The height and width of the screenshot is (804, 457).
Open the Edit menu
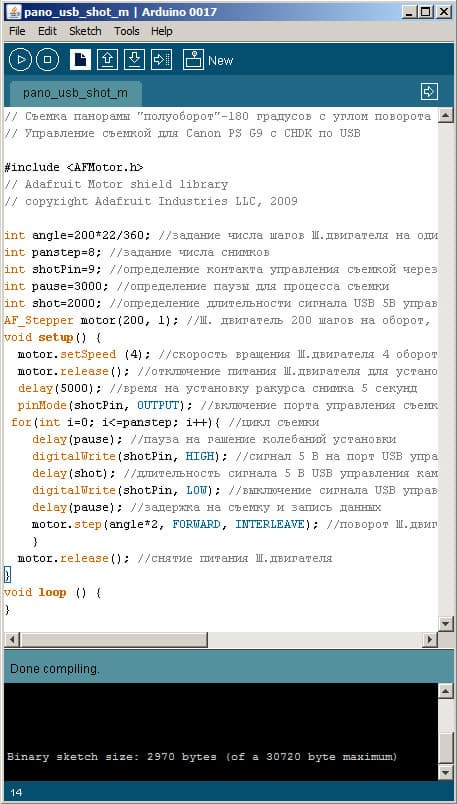[47, 31]
